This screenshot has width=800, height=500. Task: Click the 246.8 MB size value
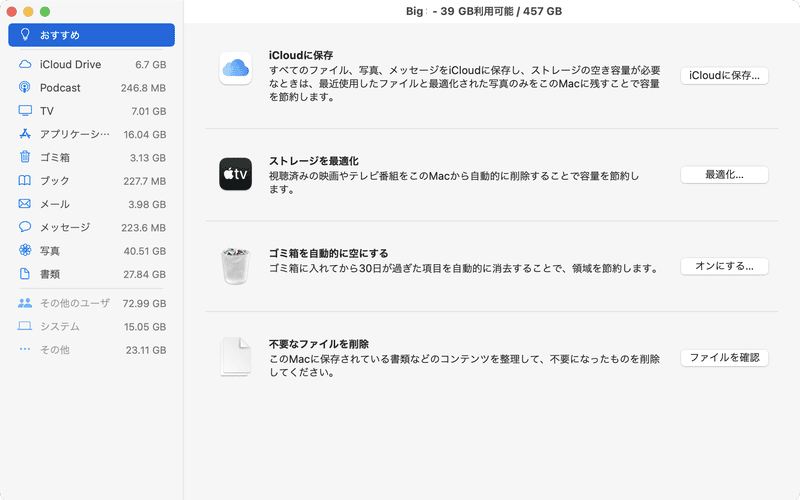tap(143, 88)
